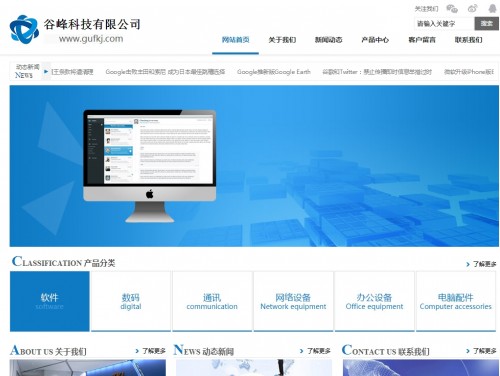Click the iMac monitor banner image
500x376 pixels.
(x=150, y=166)
